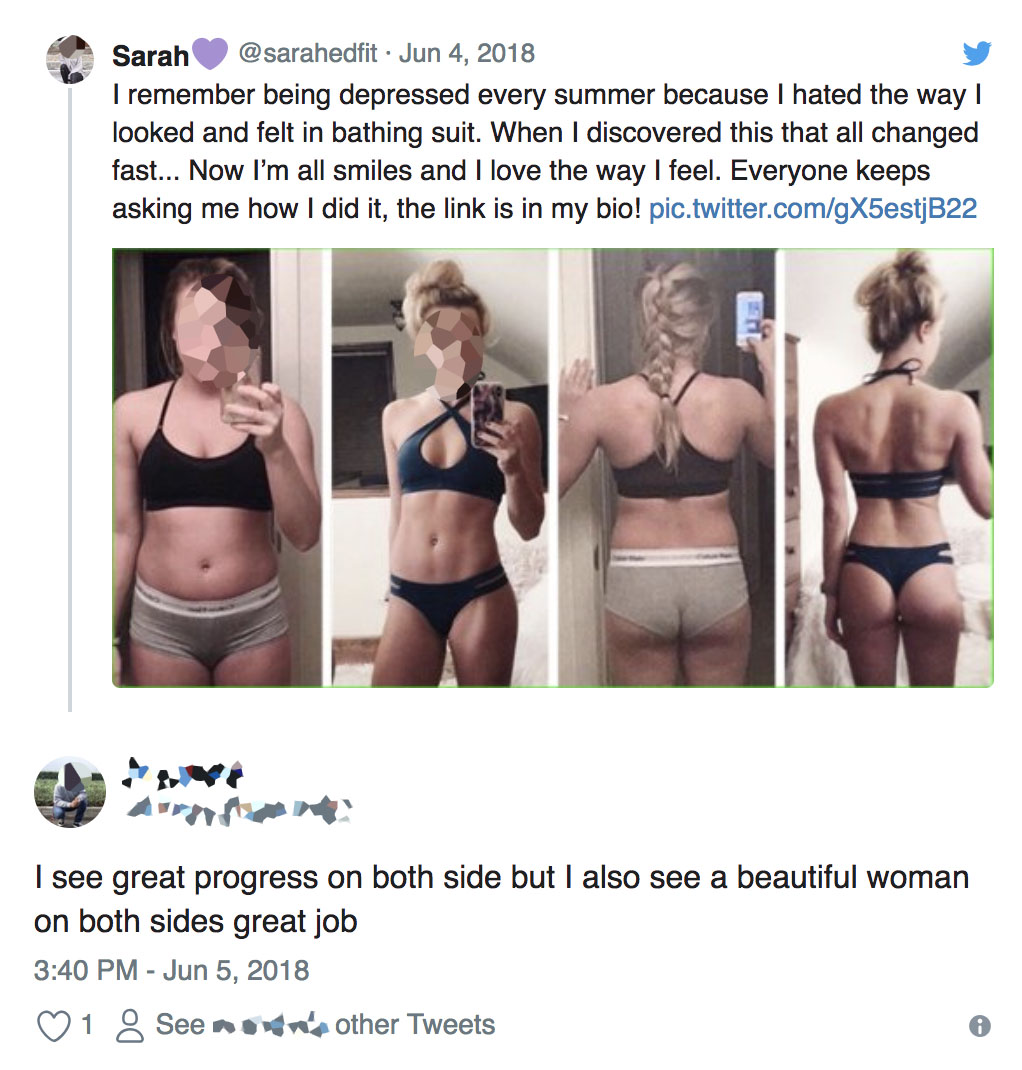1022x1070 pixels.
Task: Open the 3:40 PM - Jun 5, 2018 timestamp
Action: (171, 970)
